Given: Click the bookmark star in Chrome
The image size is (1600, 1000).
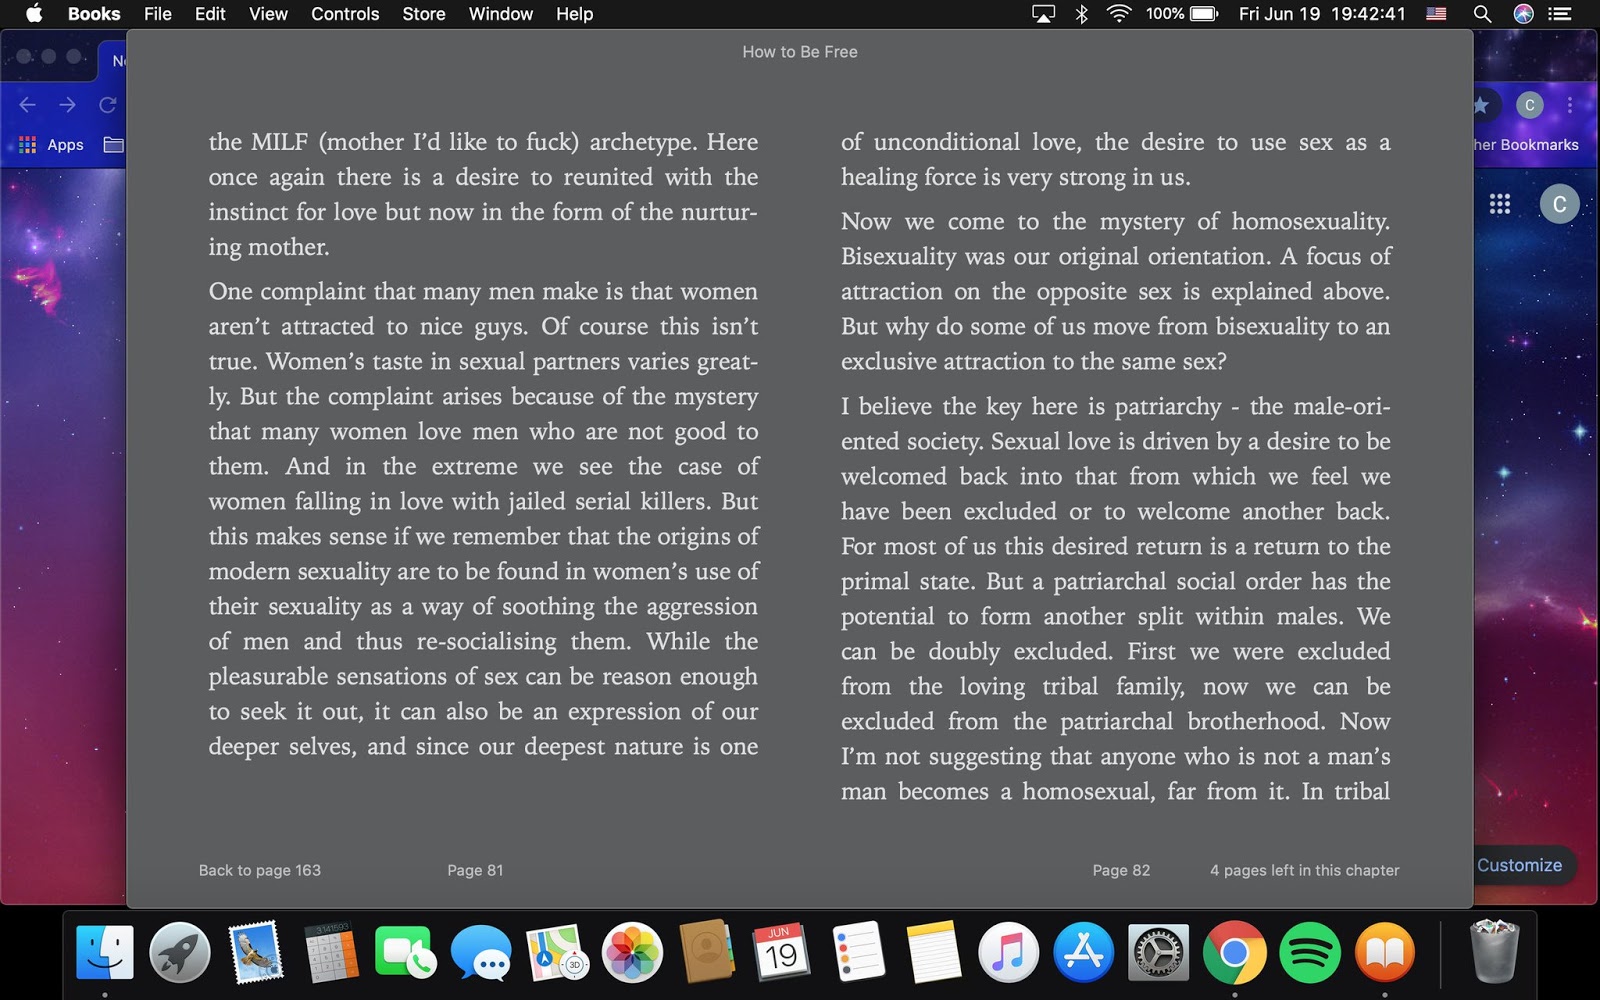Looking at the screenshot, I should coord(1481,105).
